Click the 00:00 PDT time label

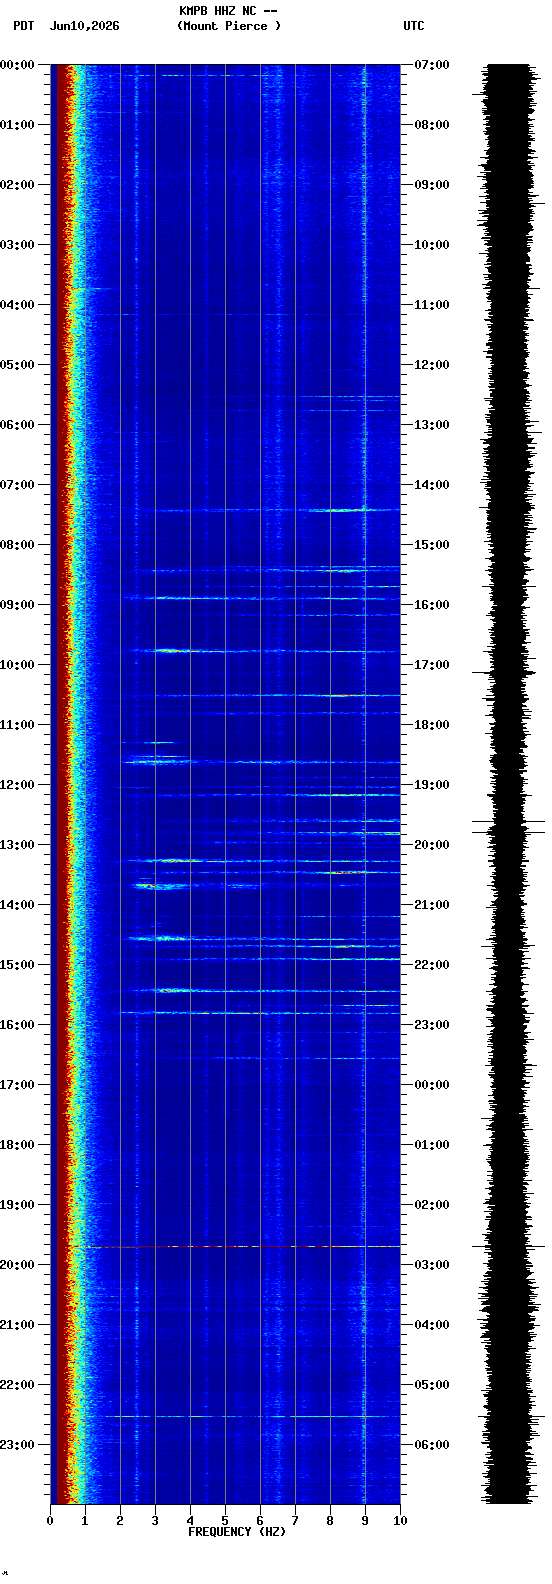tap(17, 65)
